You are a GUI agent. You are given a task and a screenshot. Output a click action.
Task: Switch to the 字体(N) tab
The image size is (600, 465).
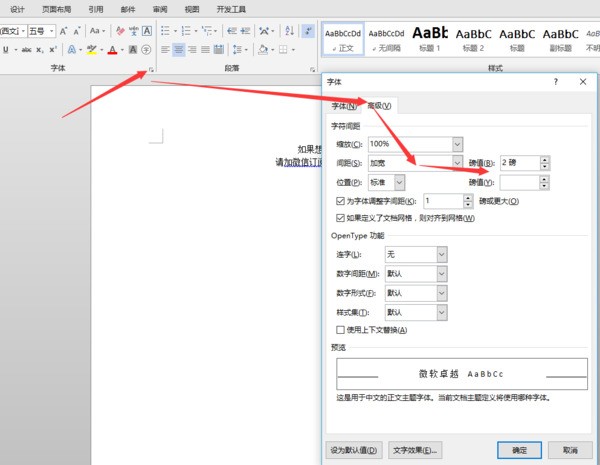tap(344, 105)
